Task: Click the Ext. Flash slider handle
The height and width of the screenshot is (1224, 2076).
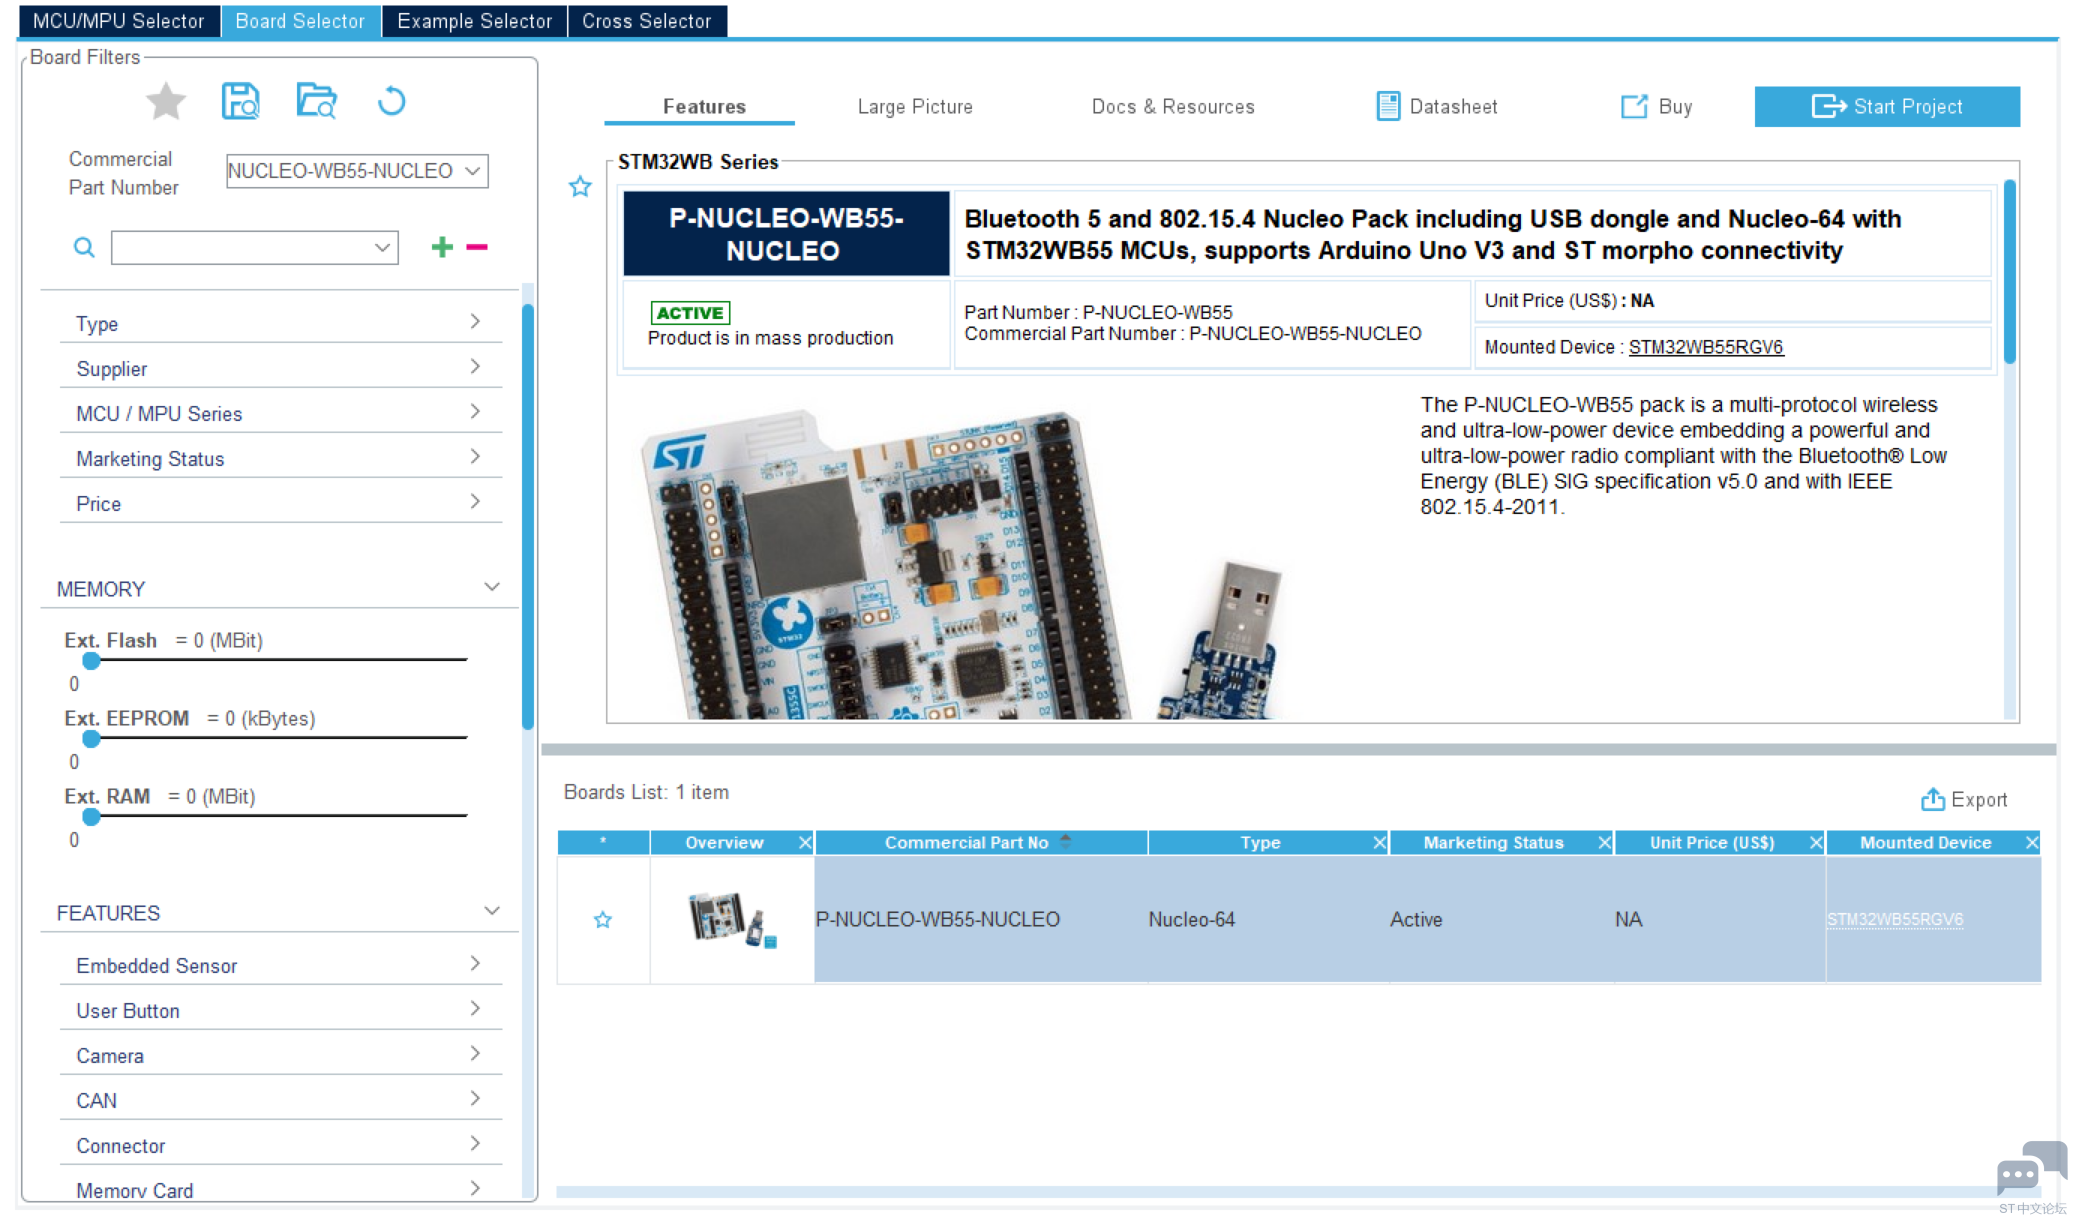Action: tap(91, 660)
